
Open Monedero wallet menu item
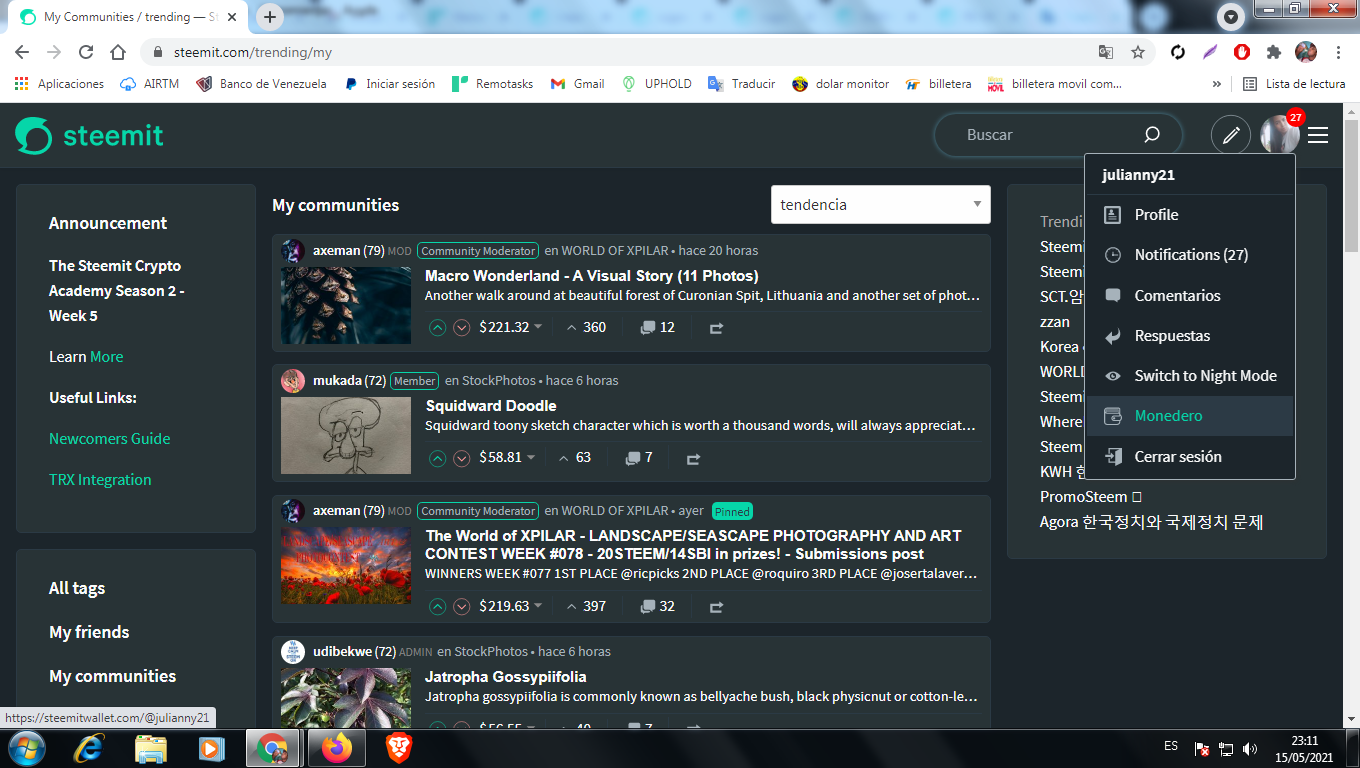coord(1190,416)
